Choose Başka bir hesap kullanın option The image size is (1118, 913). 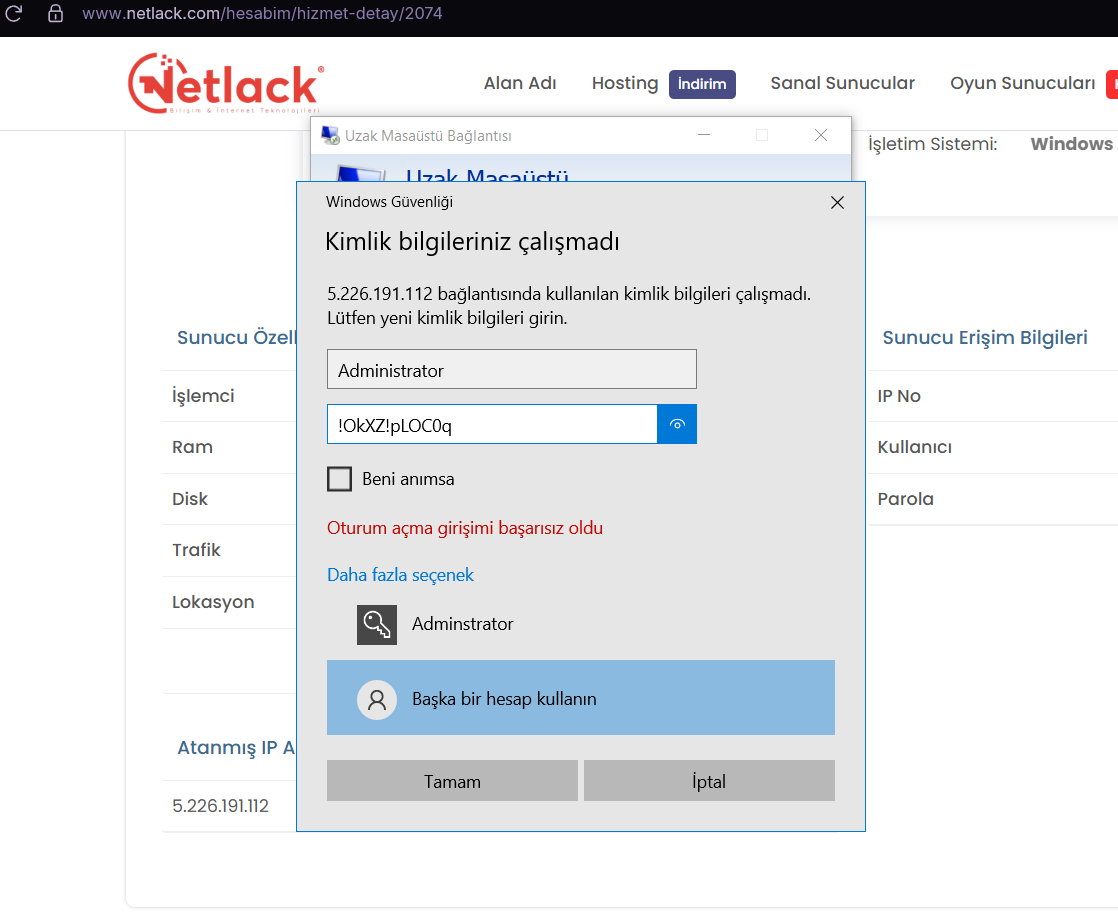click(580, 698)
